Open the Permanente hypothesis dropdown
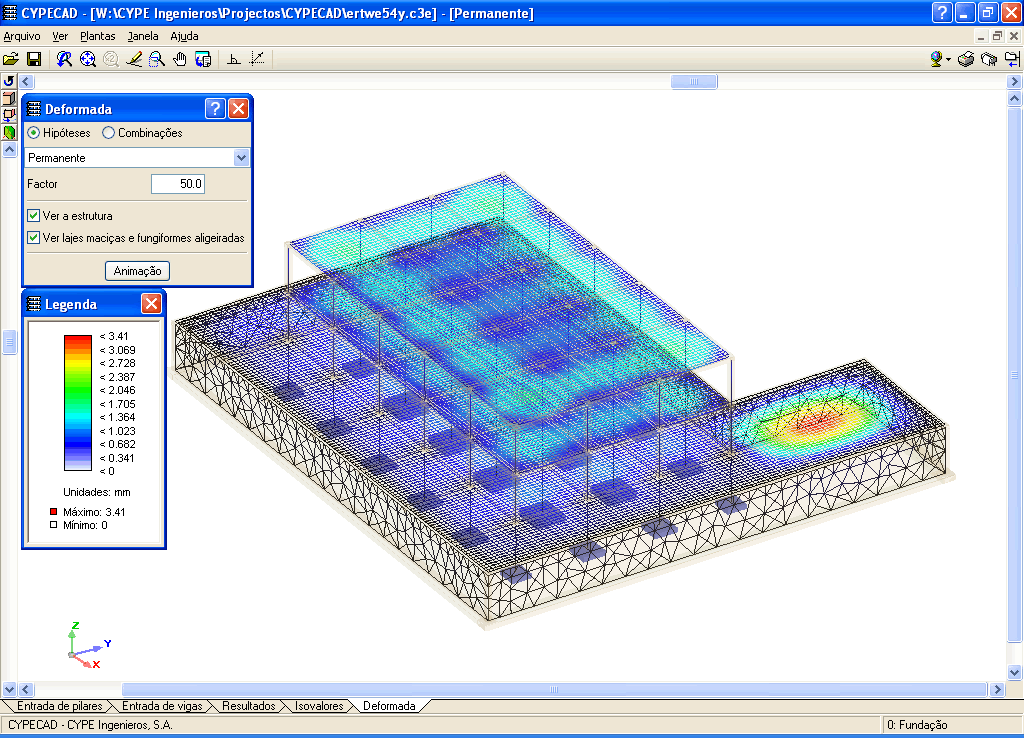 click(x=240, y=158)
